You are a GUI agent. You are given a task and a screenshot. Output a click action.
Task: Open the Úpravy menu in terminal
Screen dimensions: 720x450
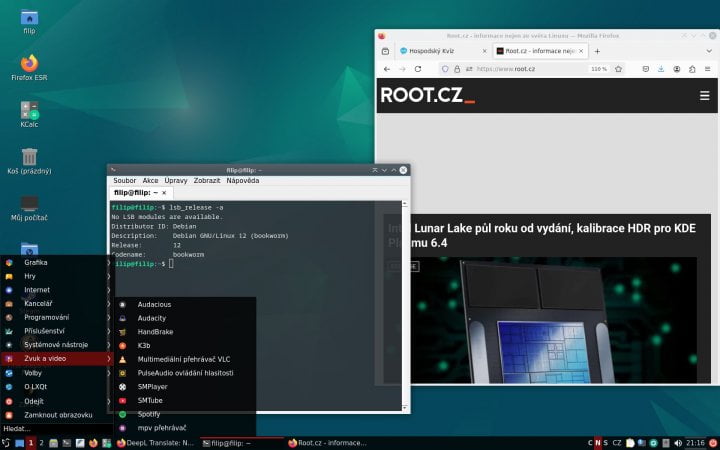point(176,181)
